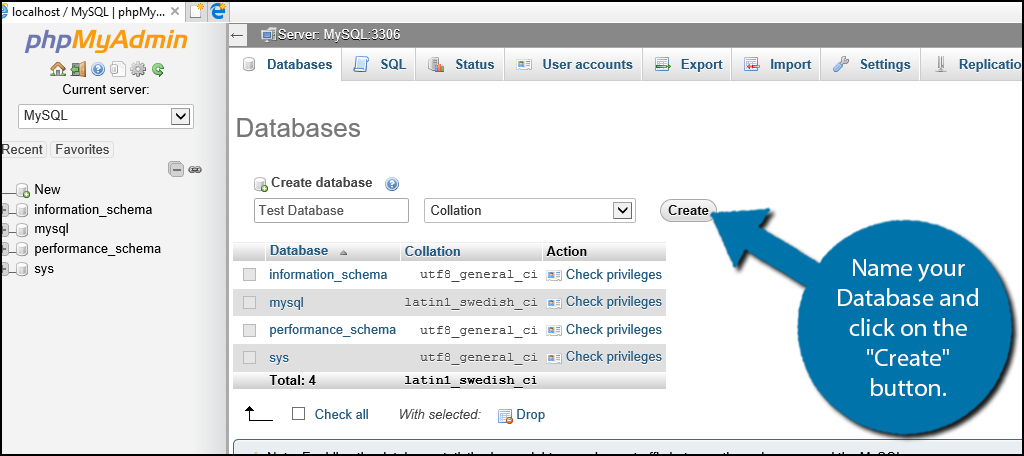
Task: Click the back arrow beside Server breadcrumb
Action: (x=238, y=35)
